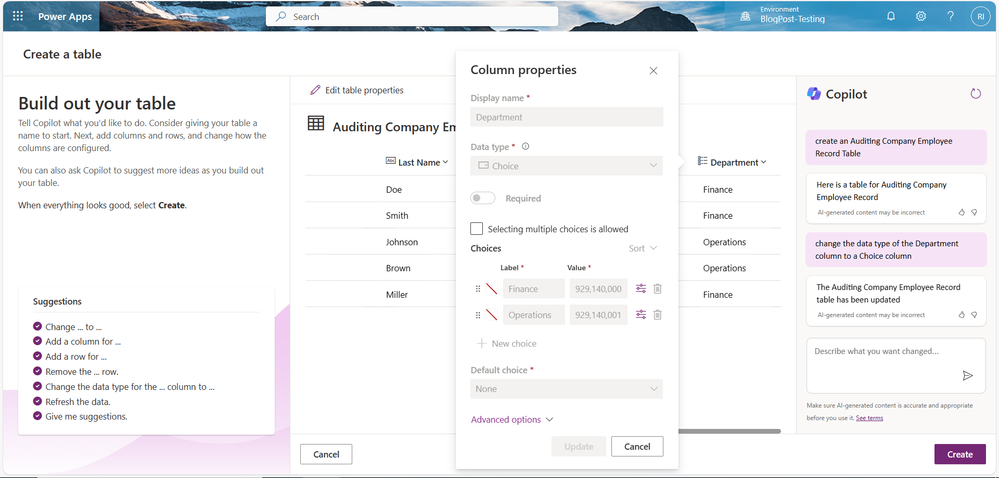Select the 'Miller' last name cell
Viewport: 999px width, 478px height.
point(396,294)
